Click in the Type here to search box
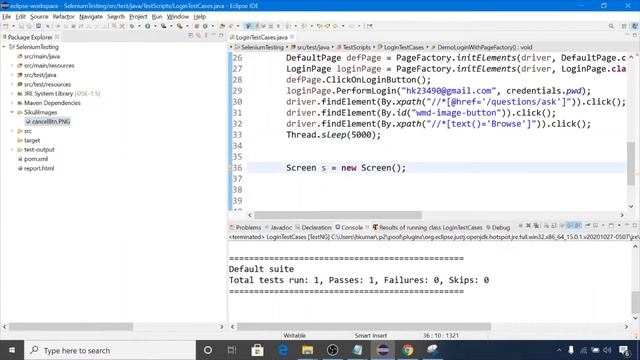 (110, 350)
